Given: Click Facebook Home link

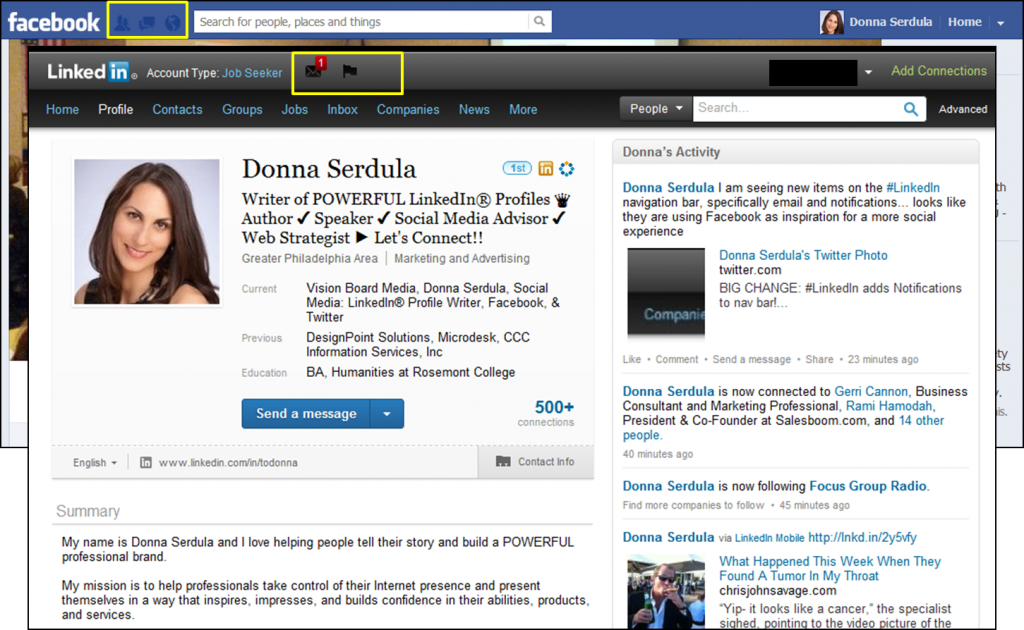Looking at the screenshot, I should 965,22.
